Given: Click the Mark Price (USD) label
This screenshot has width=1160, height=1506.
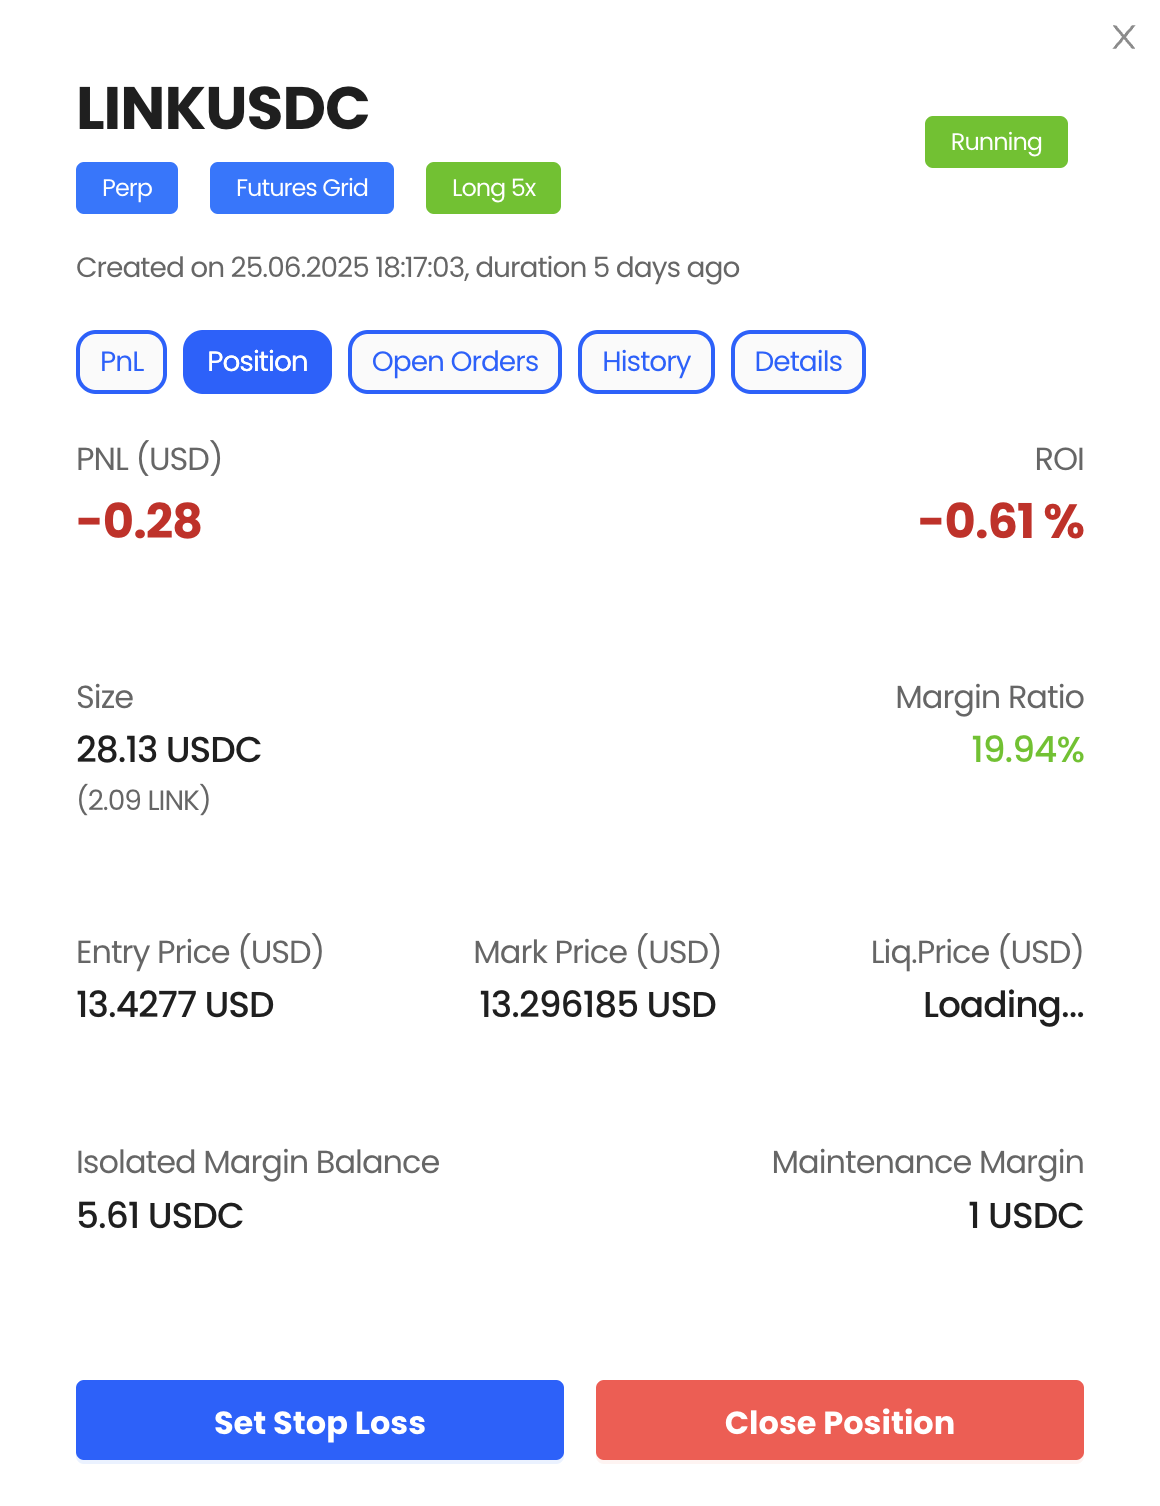Looking at the screenshot, I should (597, 952).
